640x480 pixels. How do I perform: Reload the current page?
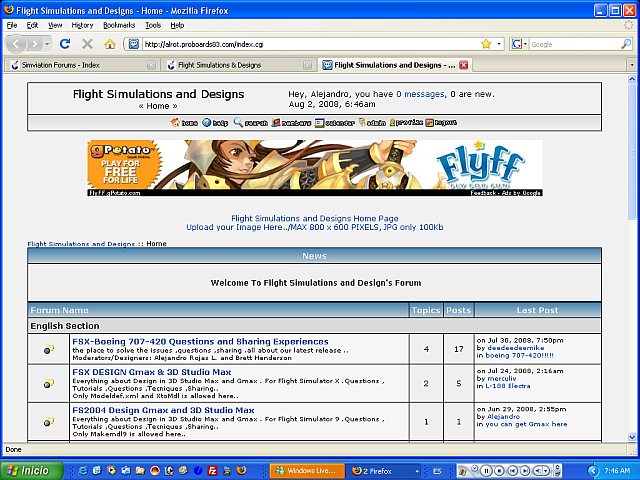coord(64,44)
